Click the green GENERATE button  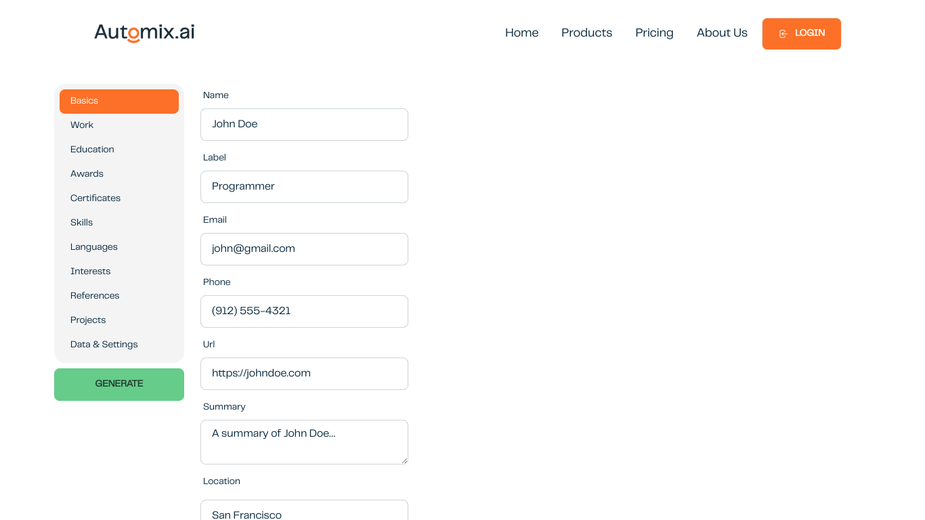[x=119, y=384]
